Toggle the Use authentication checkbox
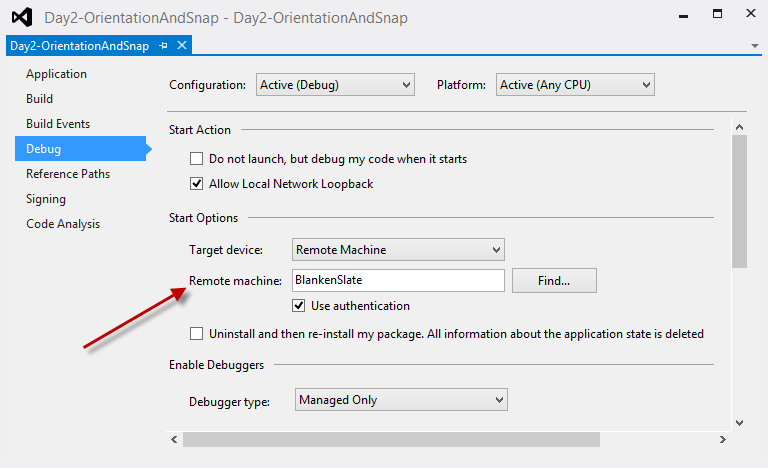Screen dimensions: 768x468 coord(299,306)
